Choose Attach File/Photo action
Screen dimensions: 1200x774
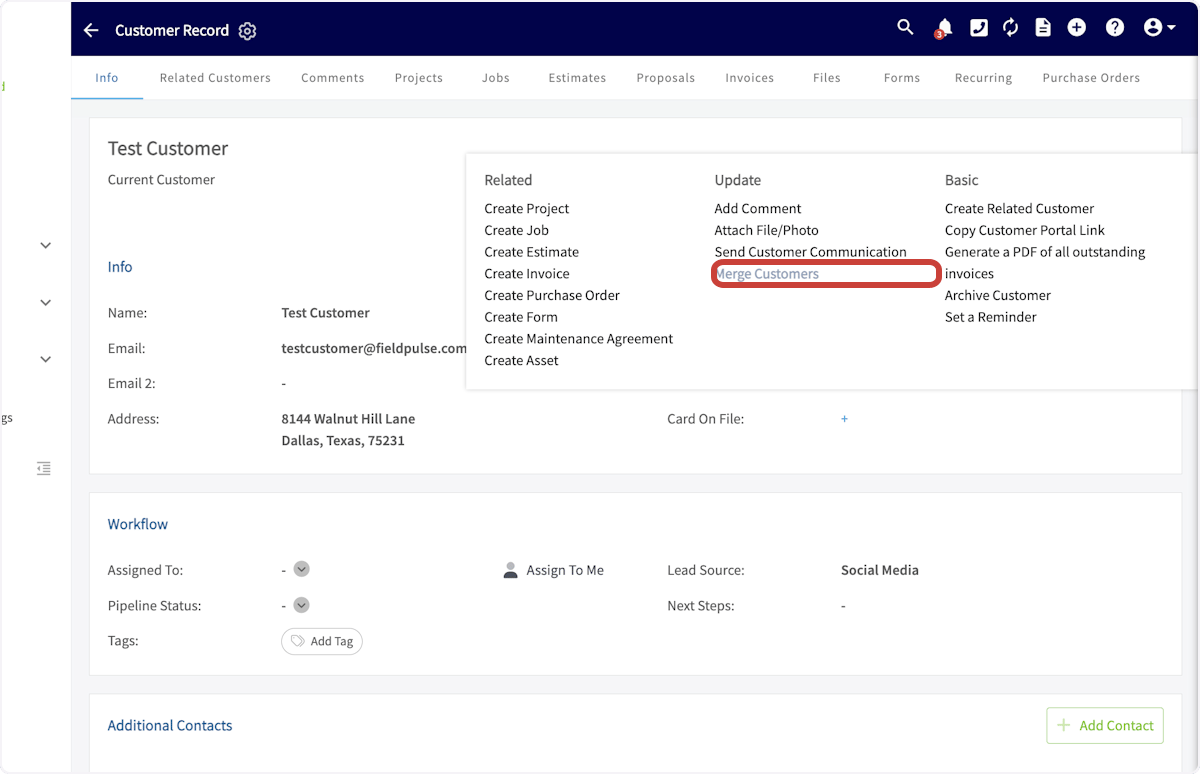[x=766, y=230]
